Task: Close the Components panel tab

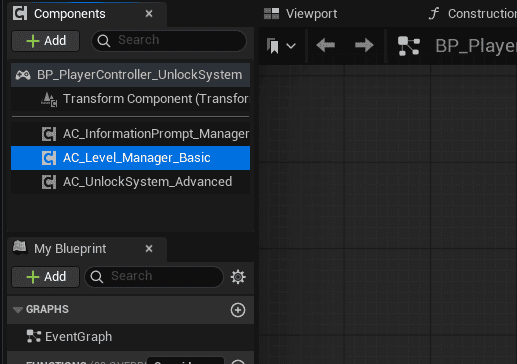Action: coord(149,14)
